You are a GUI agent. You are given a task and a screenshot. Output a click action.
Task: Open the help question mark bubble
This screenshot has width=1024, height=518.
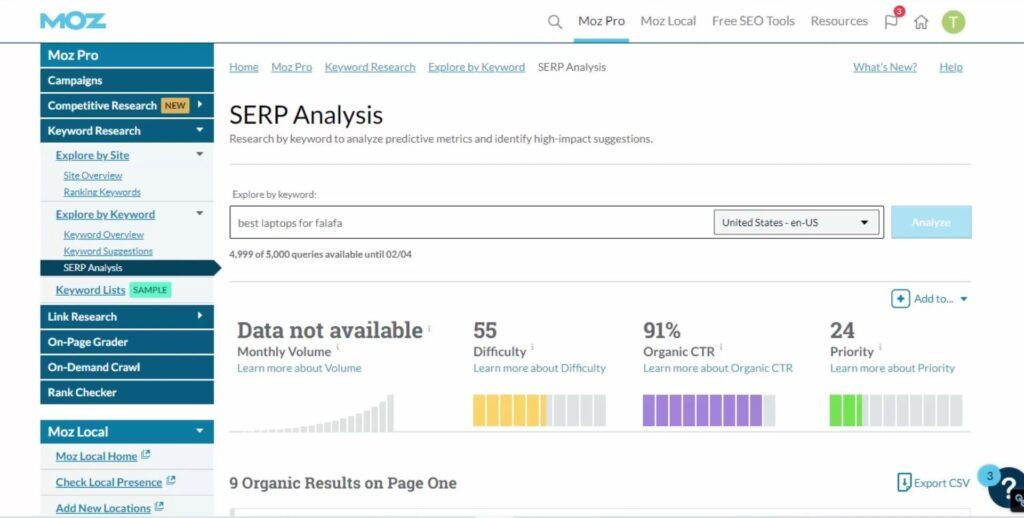[x=1008, y=487]
